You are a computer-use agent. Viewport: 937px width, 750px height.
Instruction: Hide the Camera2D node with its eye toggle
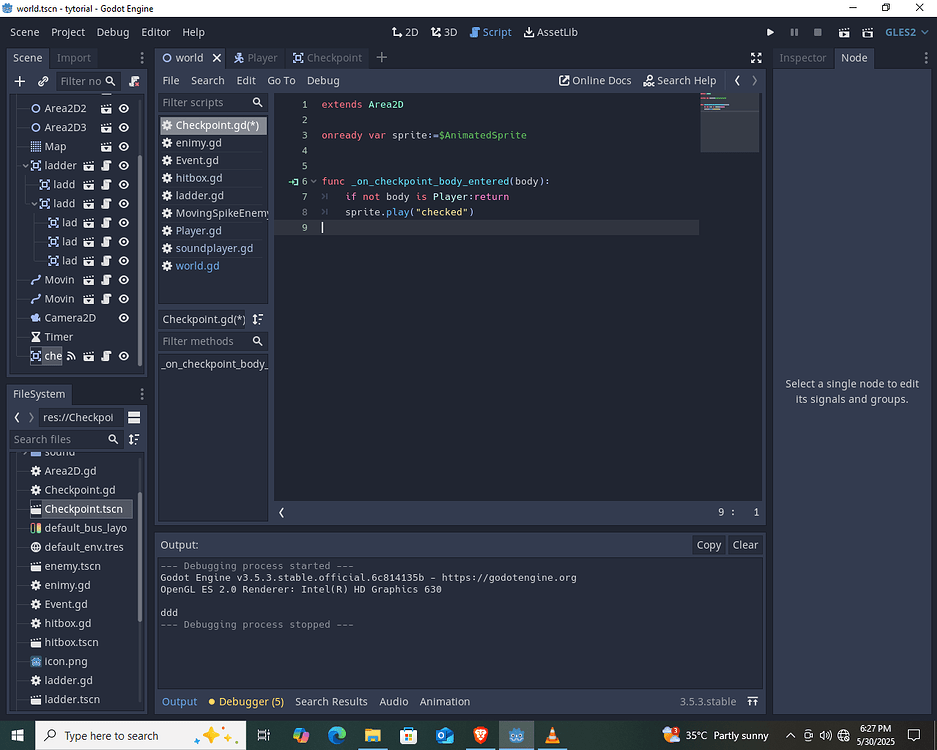pos(122,317)
